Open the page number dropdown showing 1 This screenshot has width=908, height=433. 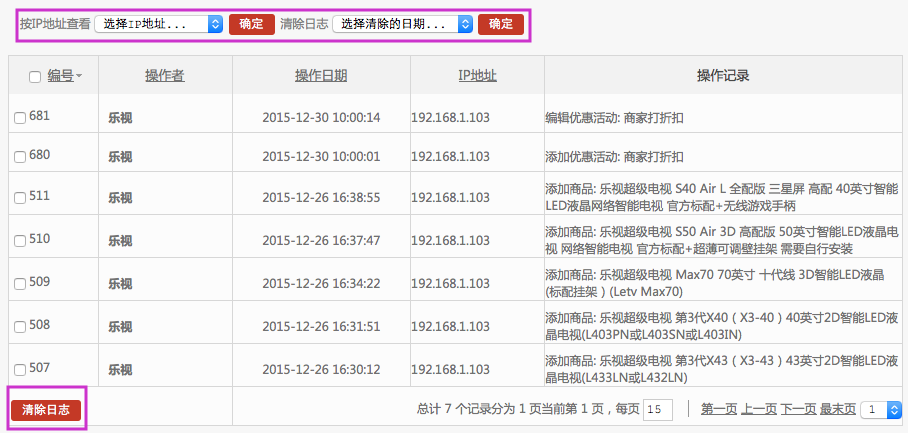click(x=881, y=410)
